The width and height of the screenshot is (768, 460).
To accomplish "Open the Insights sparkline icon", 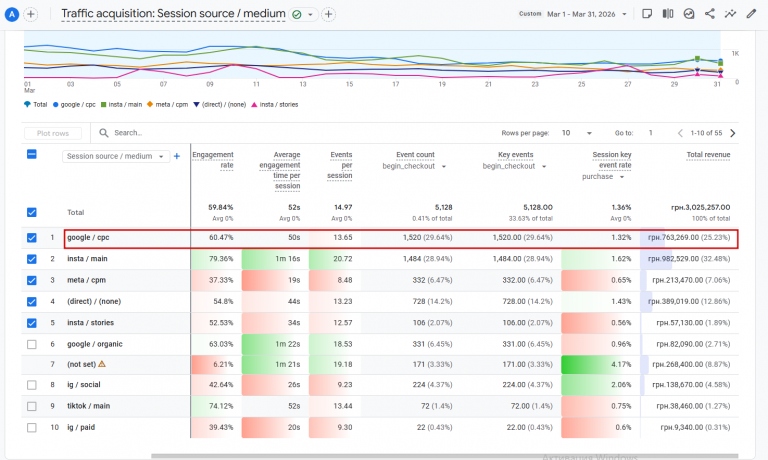I will click(730, 14).
